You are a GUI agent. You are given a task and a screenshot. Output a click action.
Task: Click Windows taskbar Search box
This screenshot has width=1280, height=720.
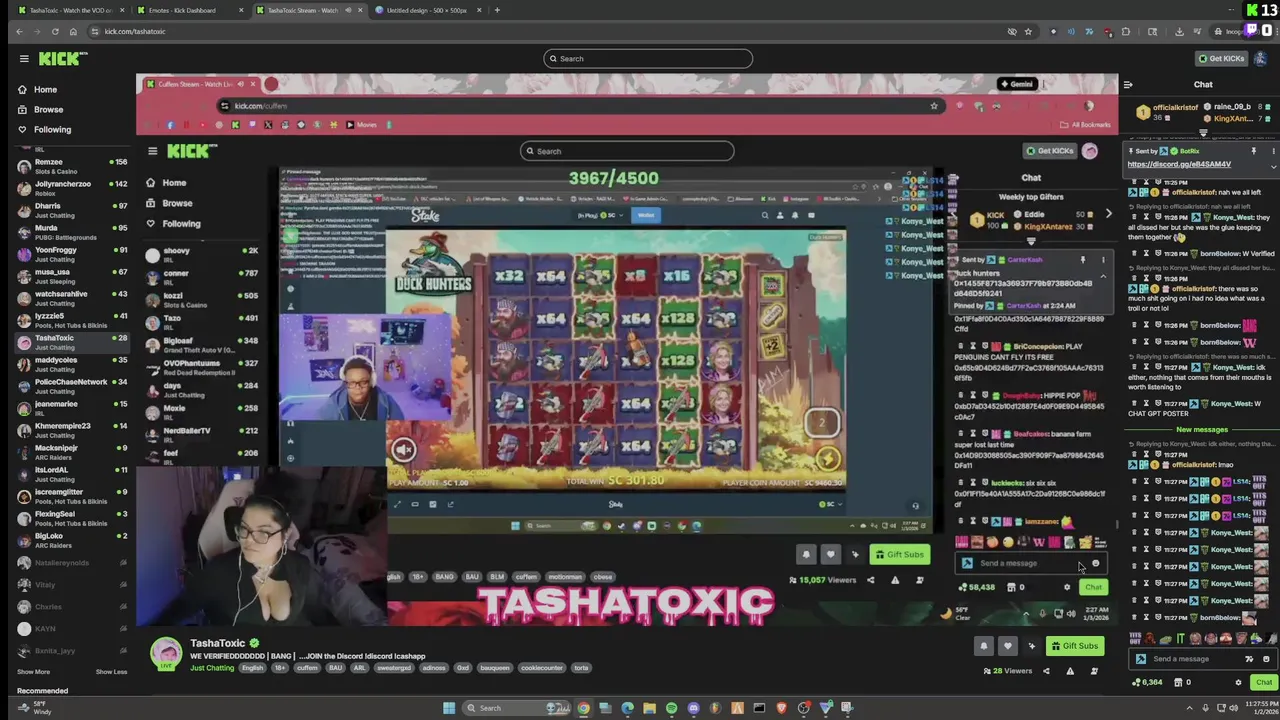click(517, 708)
